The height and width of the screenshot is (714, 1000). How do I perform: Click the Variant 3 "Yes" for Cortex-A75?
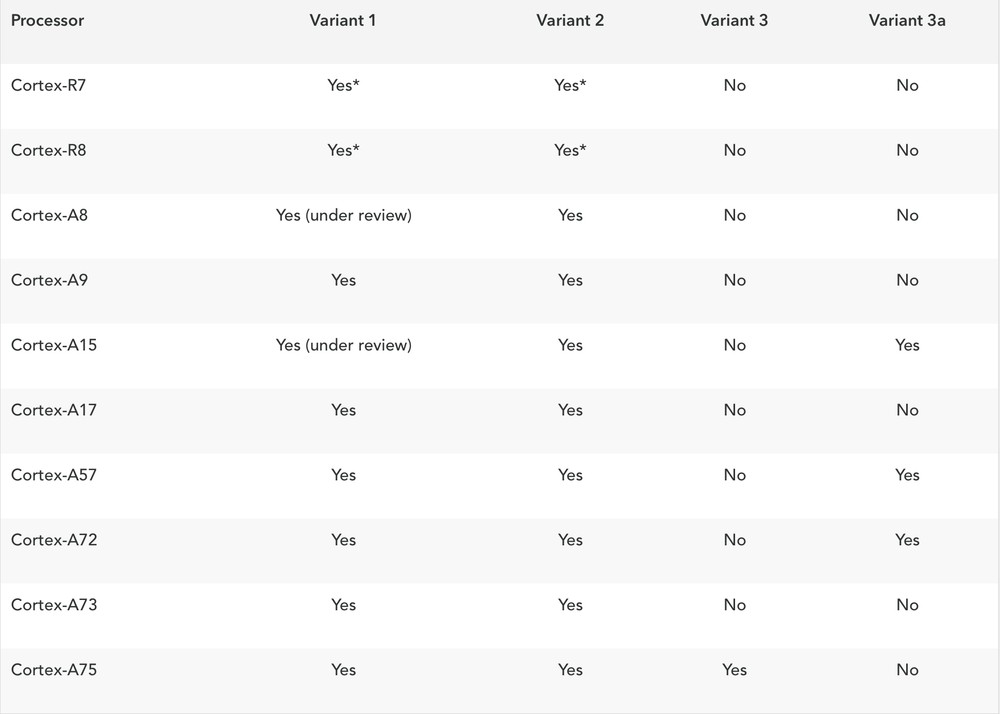[734, 670]
